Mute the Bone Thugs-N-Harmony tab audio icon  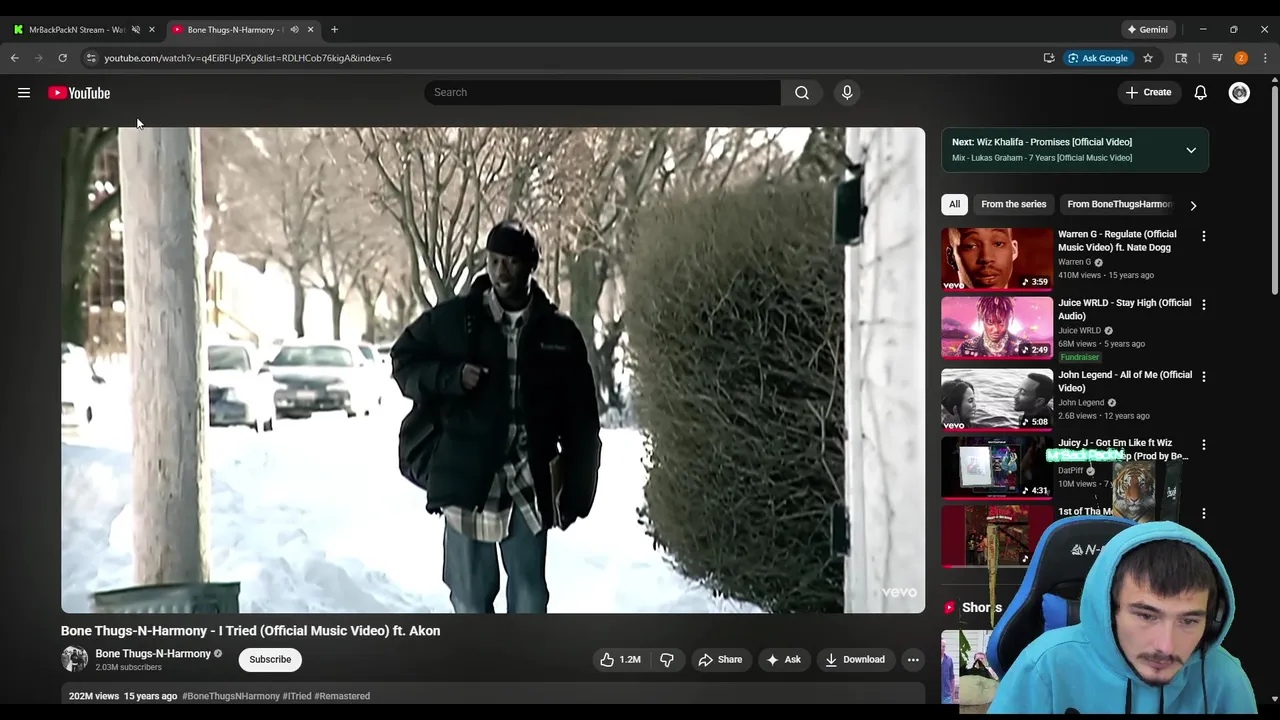tap(294, 30)
